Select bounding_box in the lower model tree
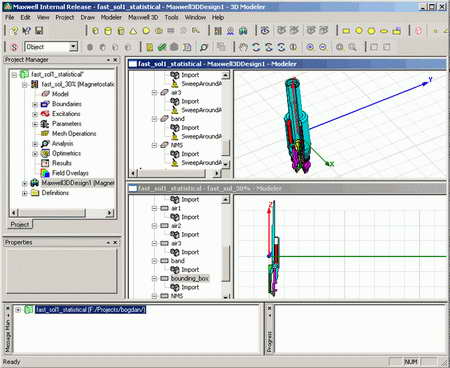 (x=190, y=278)
